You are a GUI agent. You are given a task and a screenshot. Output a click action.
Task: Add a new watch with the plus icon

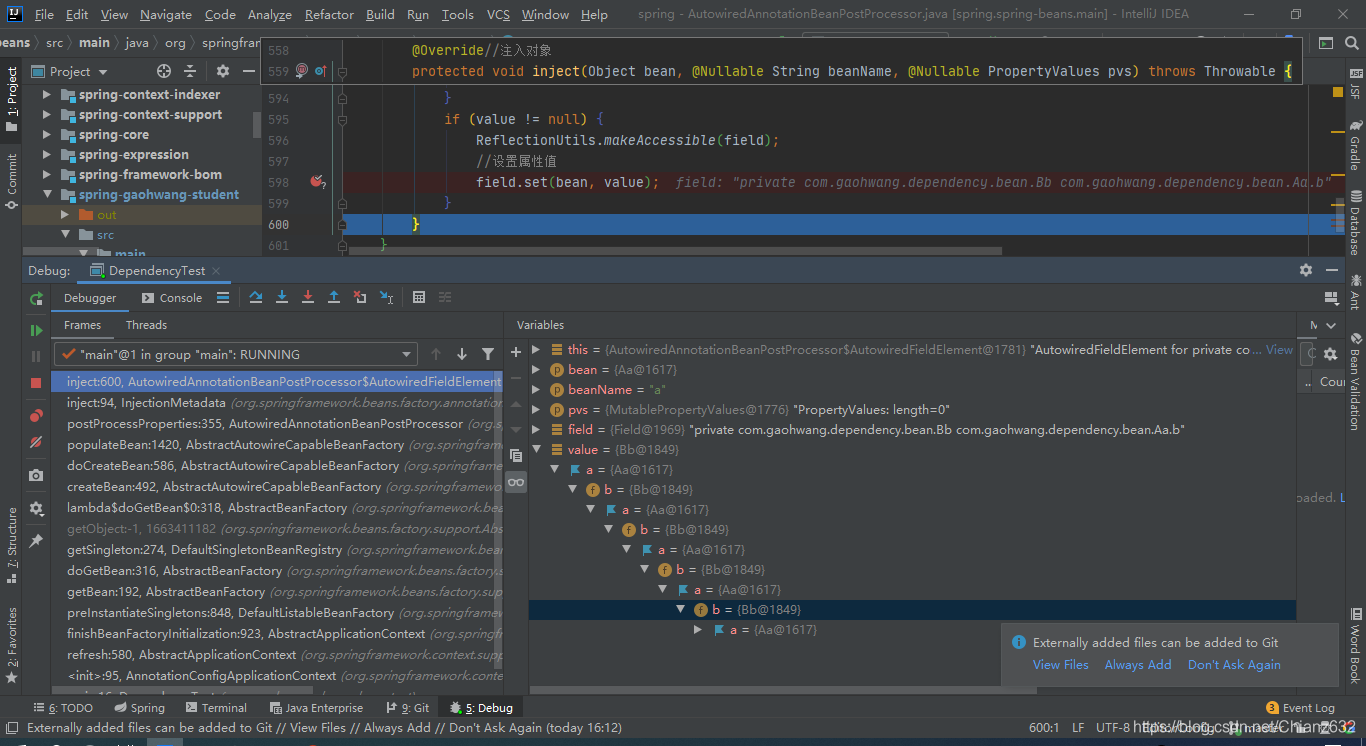point(516,352)
